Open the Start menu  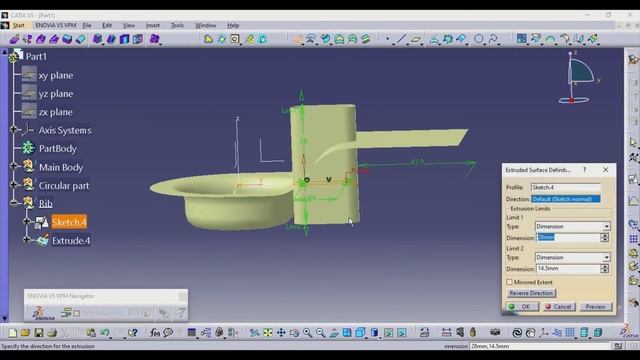point(19,25)
